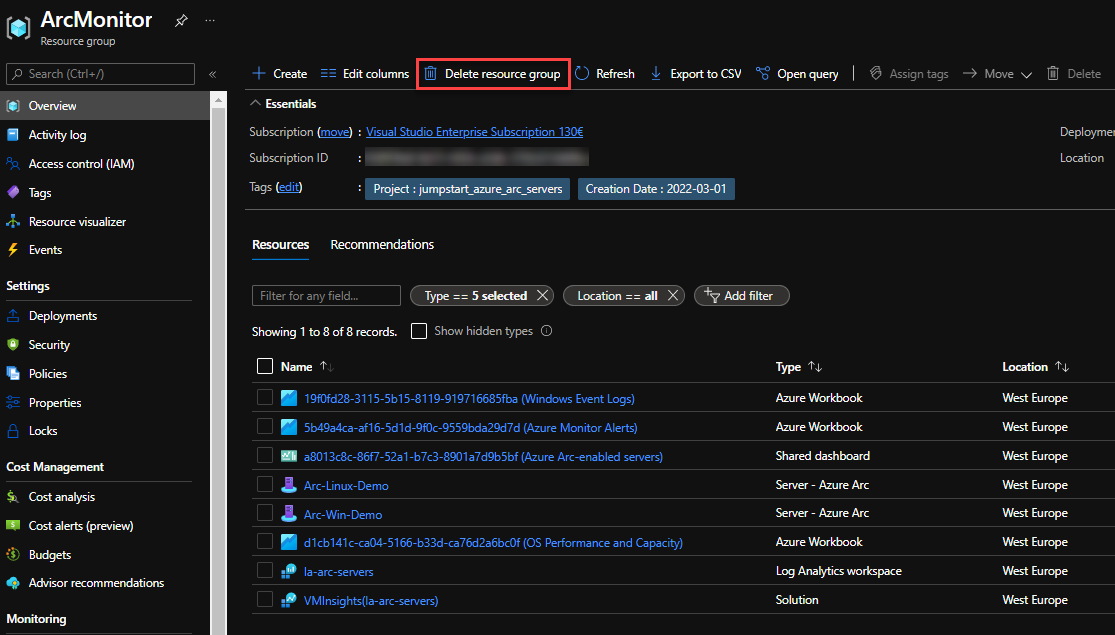The height and width of the screenshot is (635, 1115).
Task: Click Delete resource group
Action: pyautogui.click(x=493, y=73)
